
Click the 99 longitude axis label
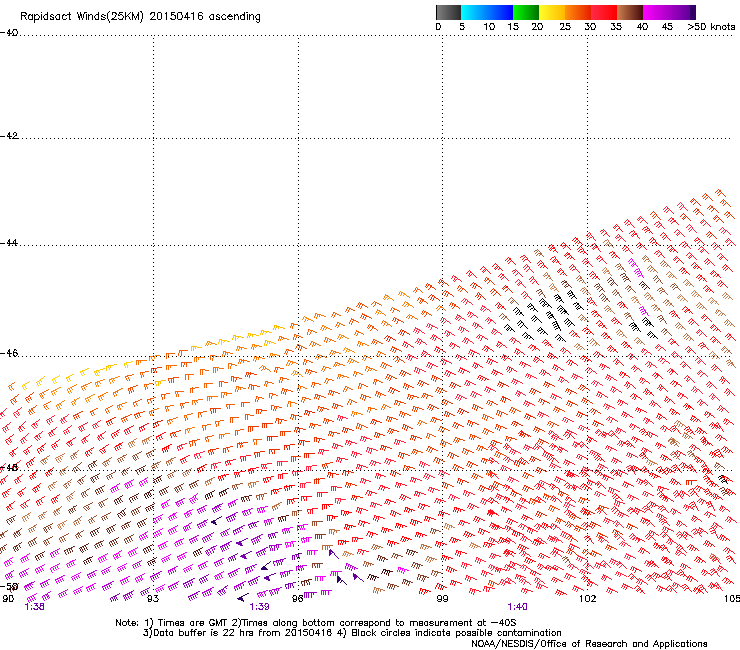click(442, 599)
